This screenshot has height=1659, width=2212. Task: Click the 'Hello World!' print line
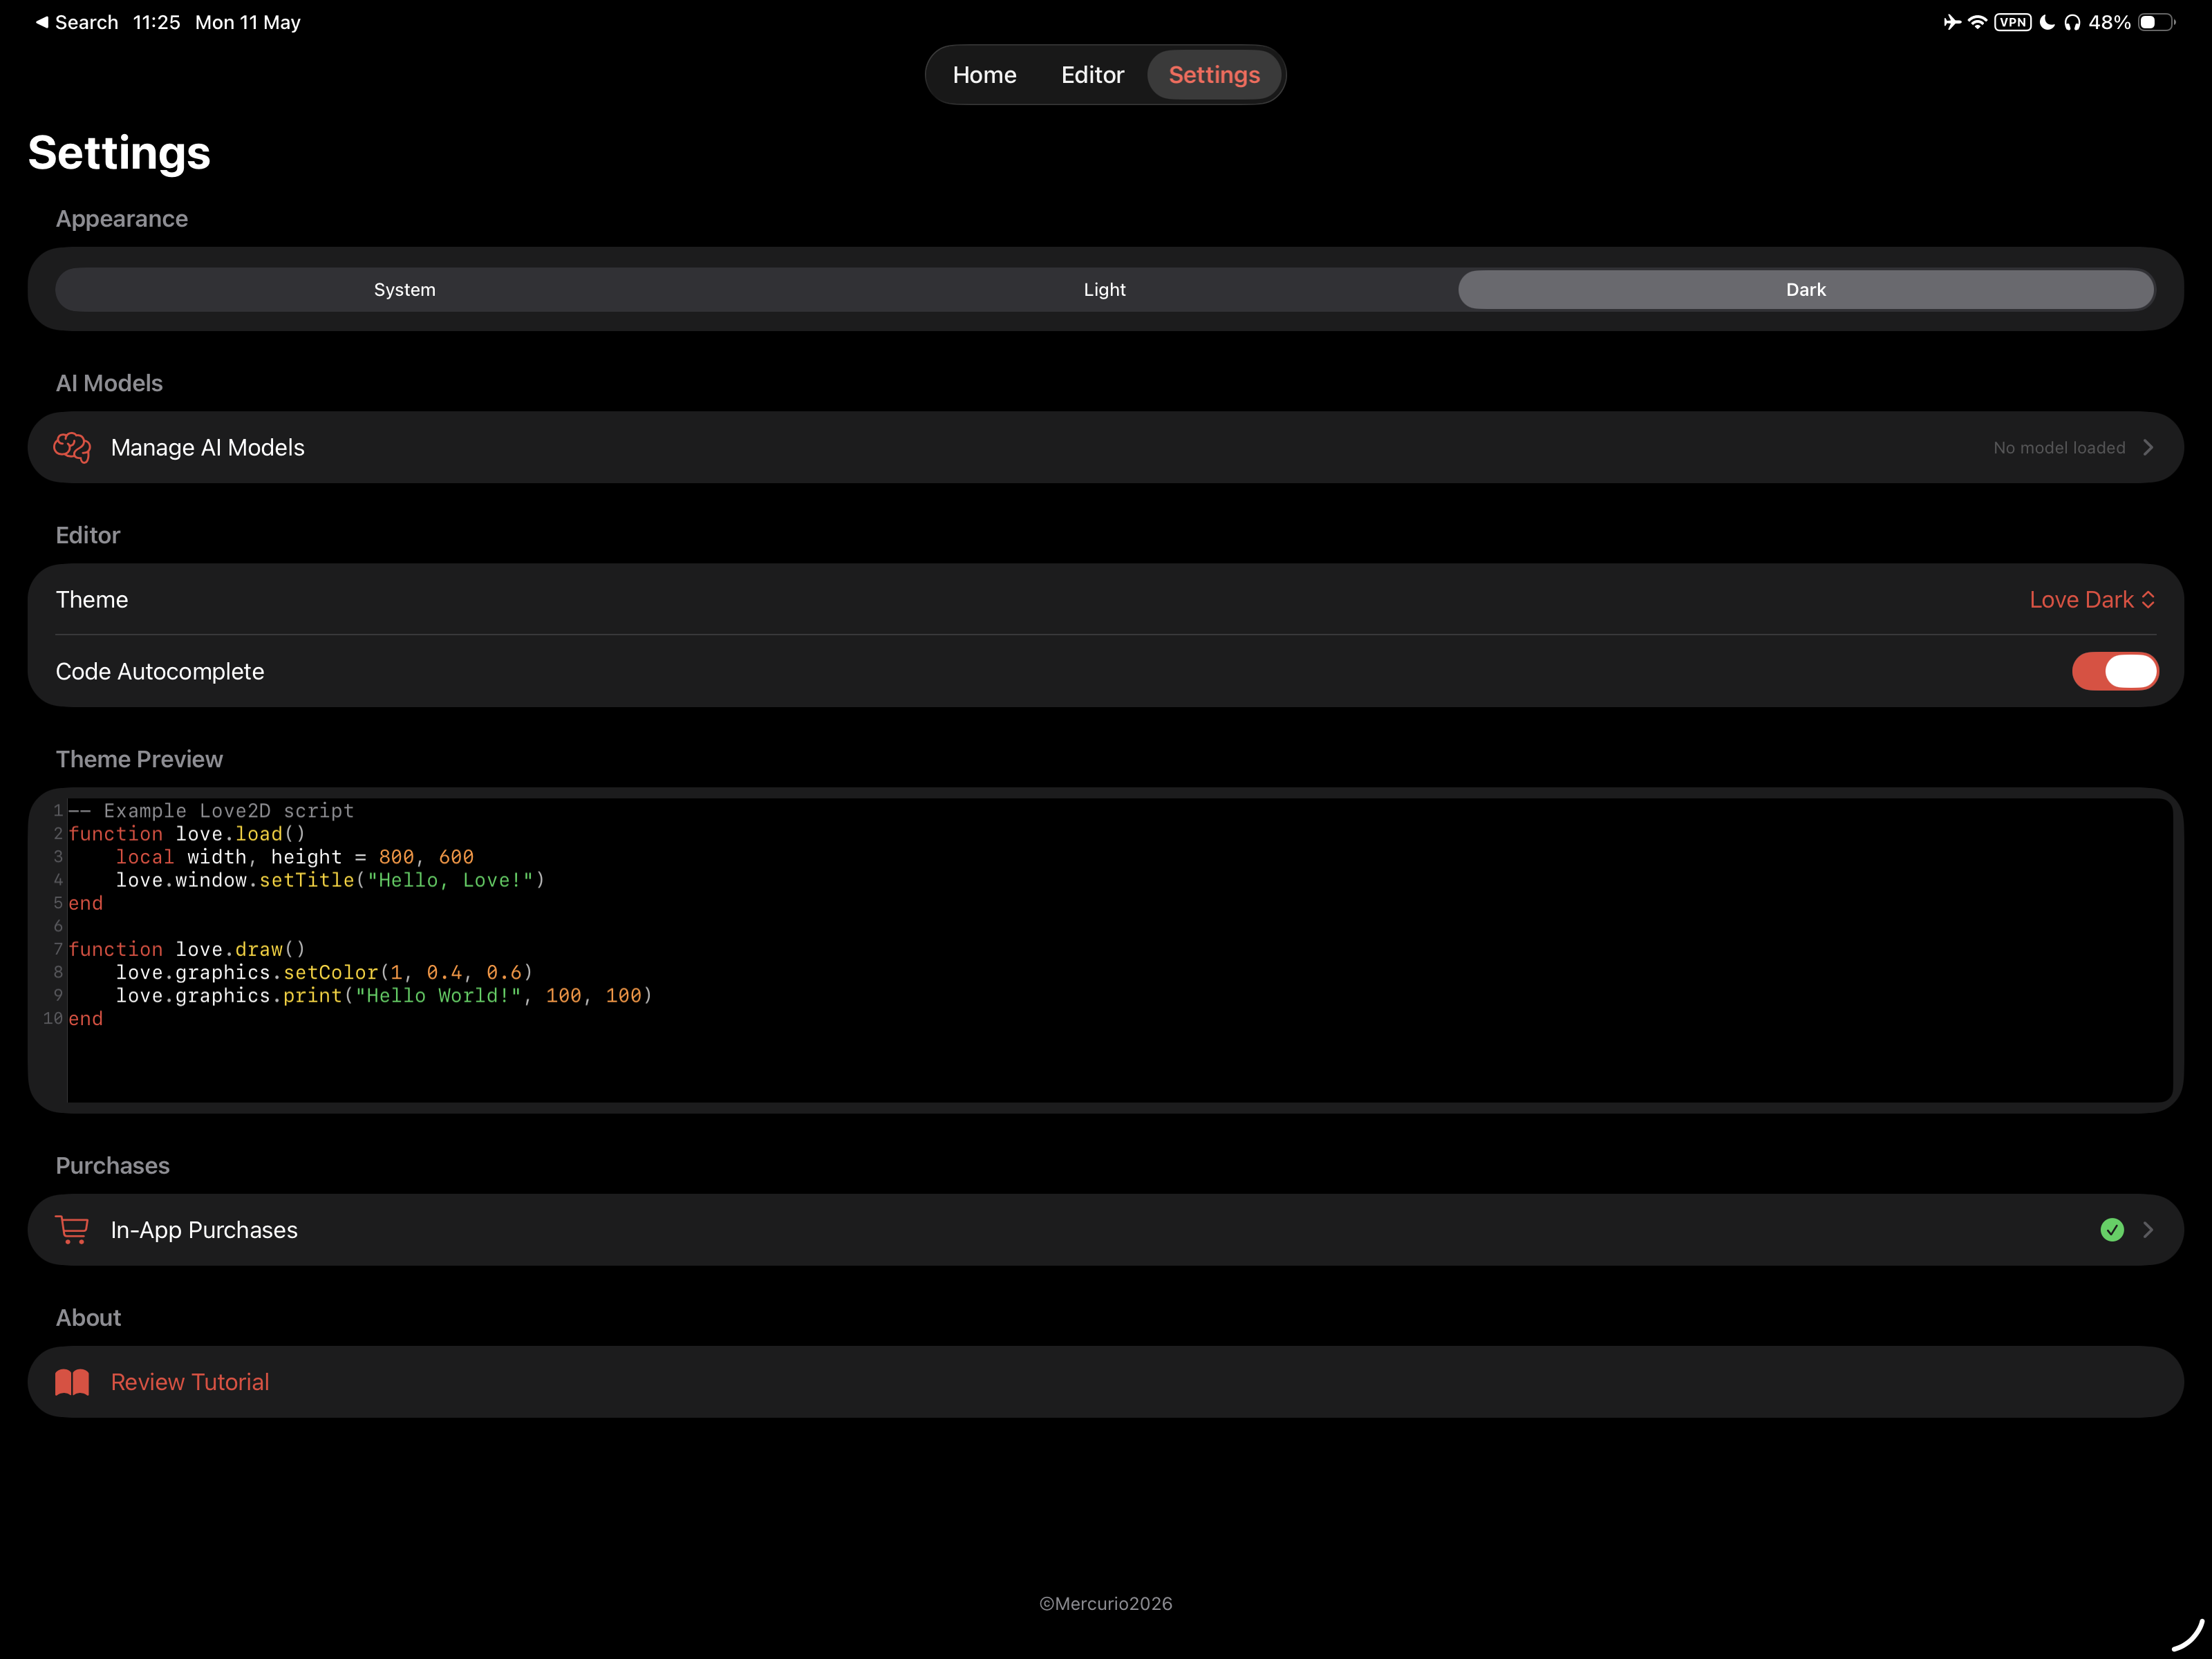(384, 996)
